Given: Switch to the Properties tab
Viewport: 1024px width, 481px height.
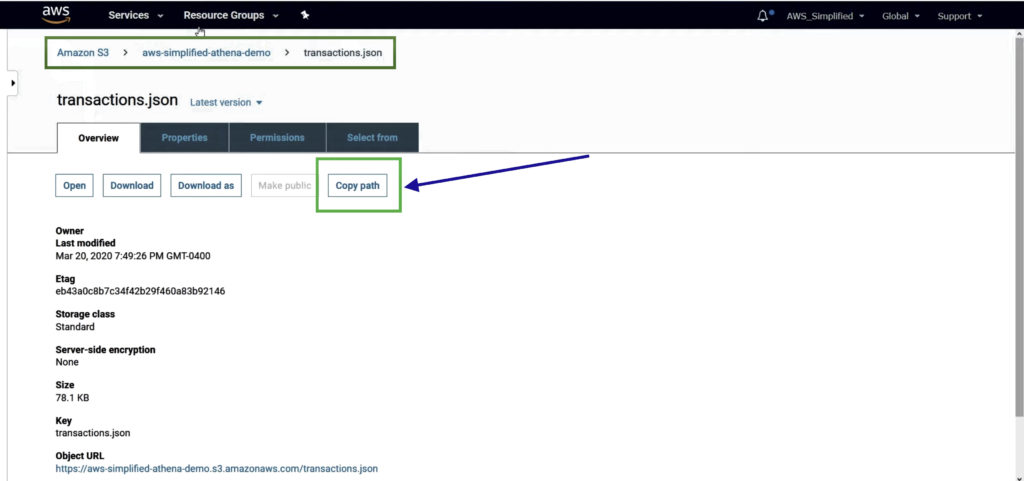Looking at the screenshot, I should [x=184, y=138].
